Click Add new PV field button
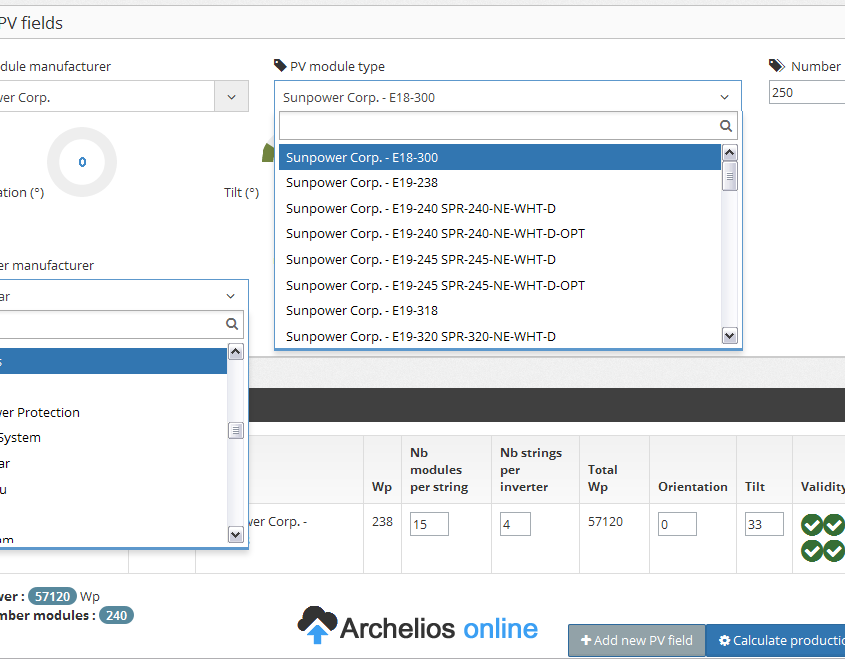 click(x=636, y=640)
